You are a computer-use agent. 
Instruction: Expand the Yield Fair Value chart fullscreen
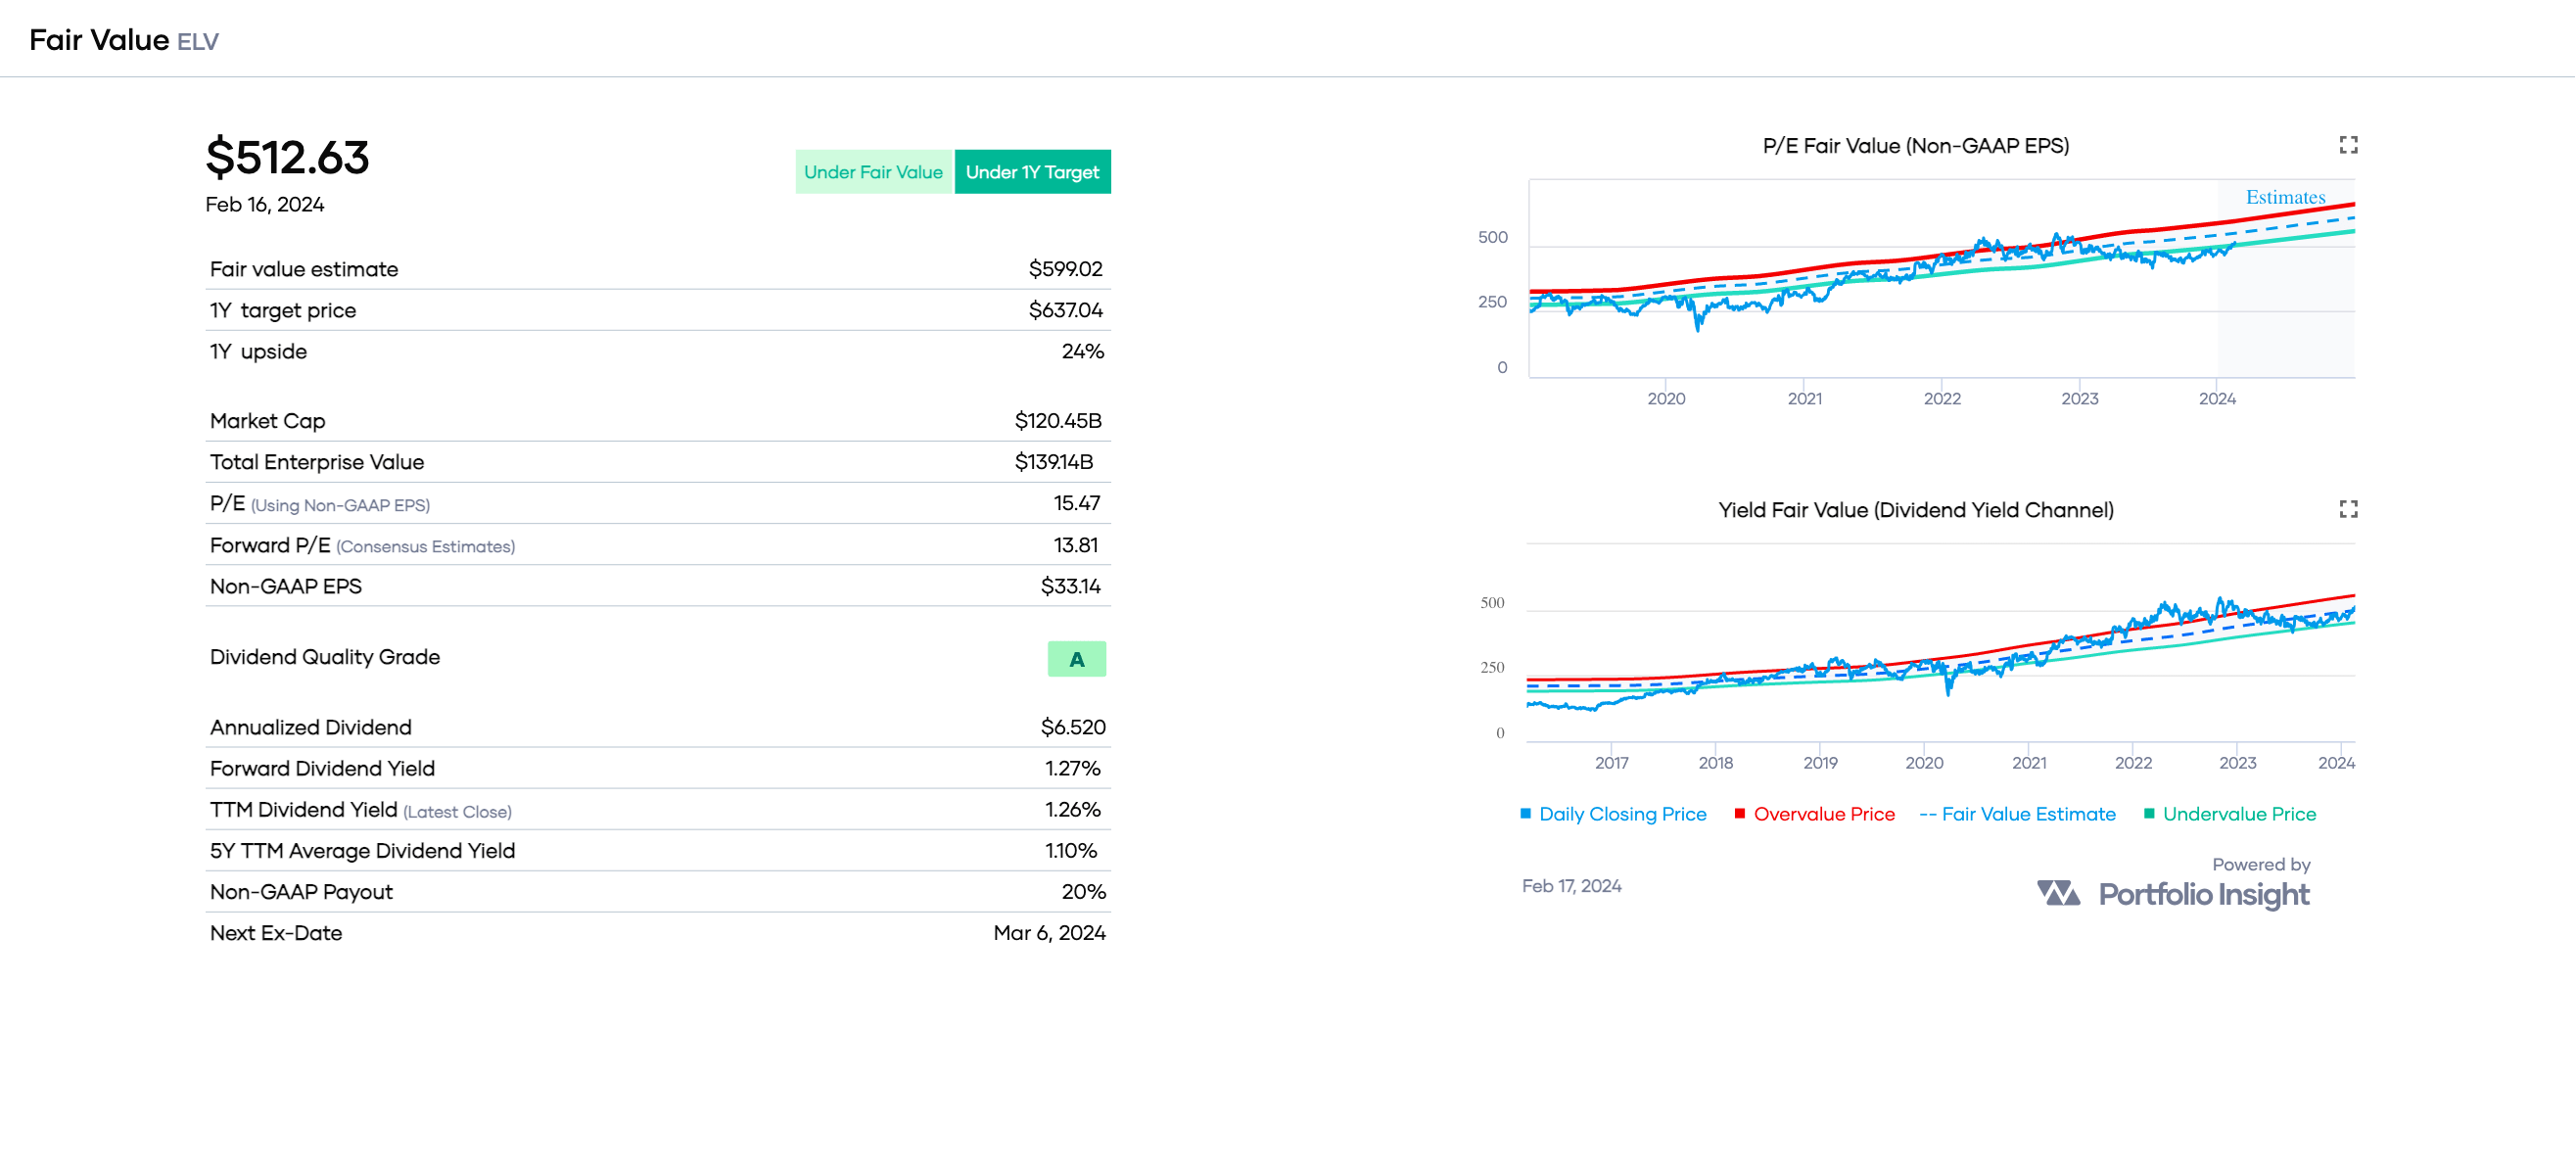pos(2348,509)
